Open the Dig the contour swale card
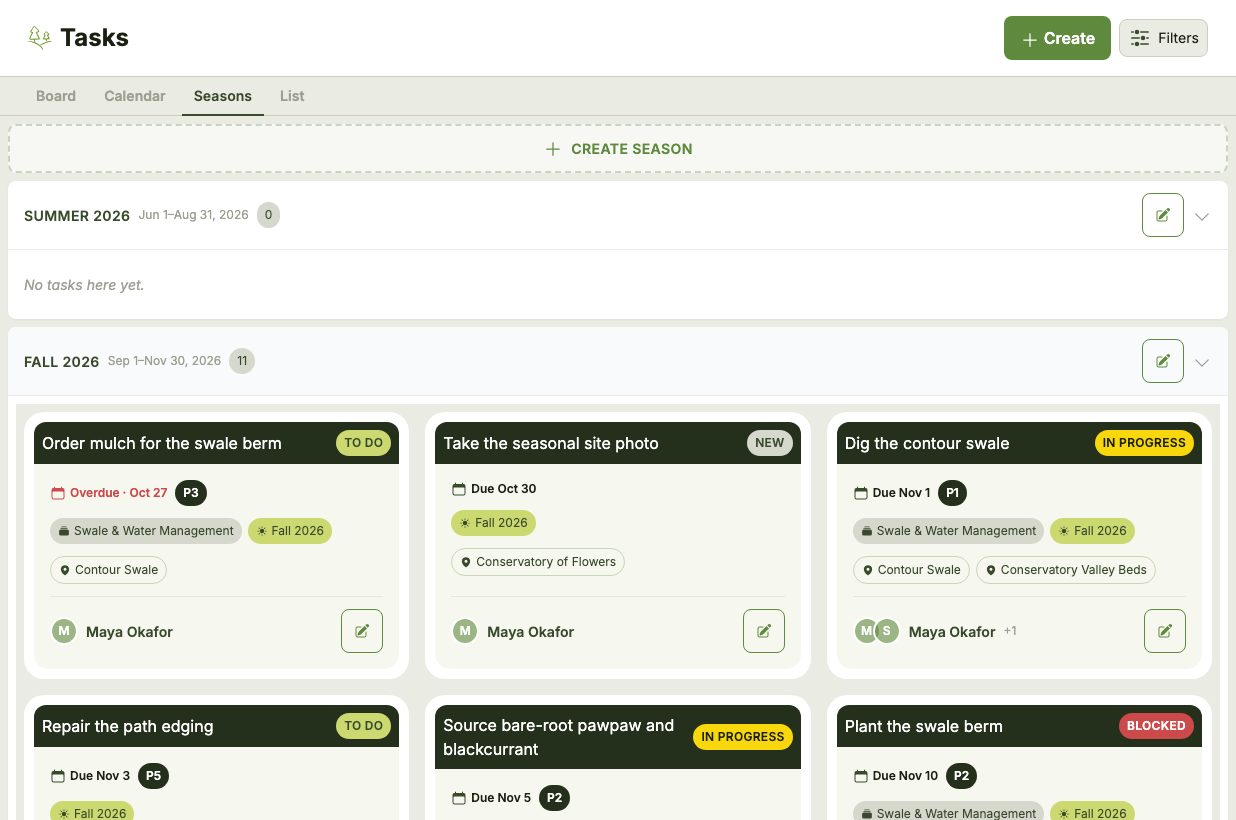 pos(1019,545)
